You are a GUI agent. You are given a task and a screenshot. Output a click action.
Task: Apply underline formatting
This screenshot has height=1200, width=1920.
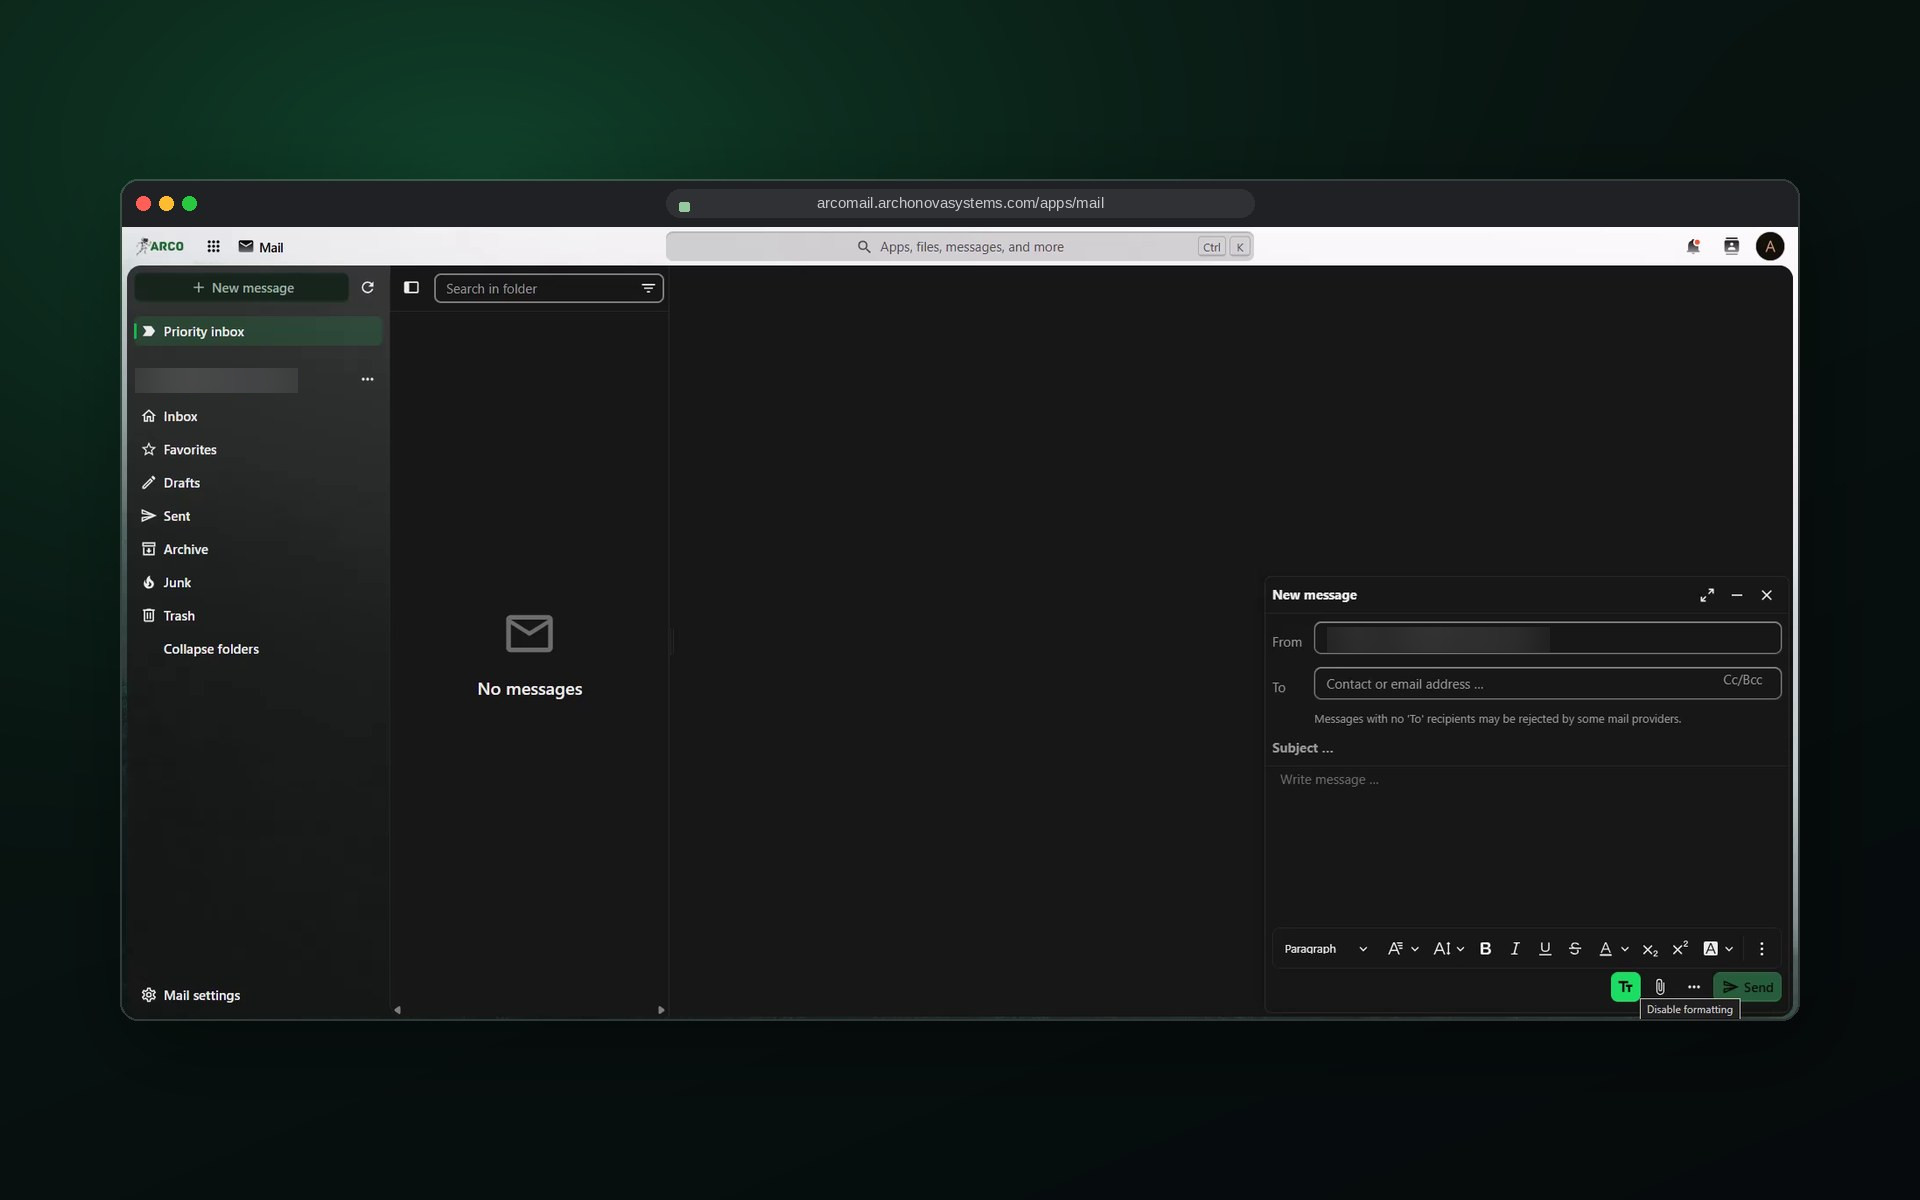pyautogui.click(x=1545, y=949)
